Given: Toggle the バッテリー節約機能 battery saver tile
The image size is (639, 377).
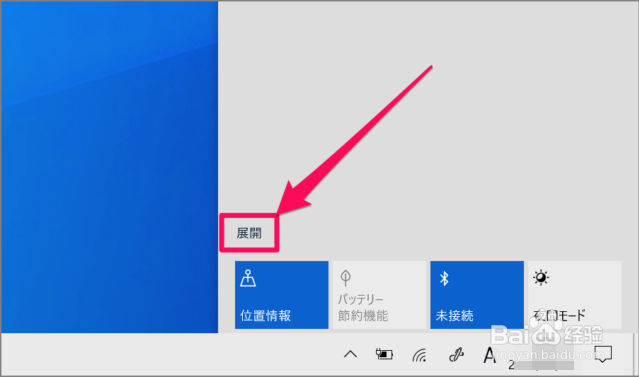Looking at the screenshot, I should click(x=379, y=295).
